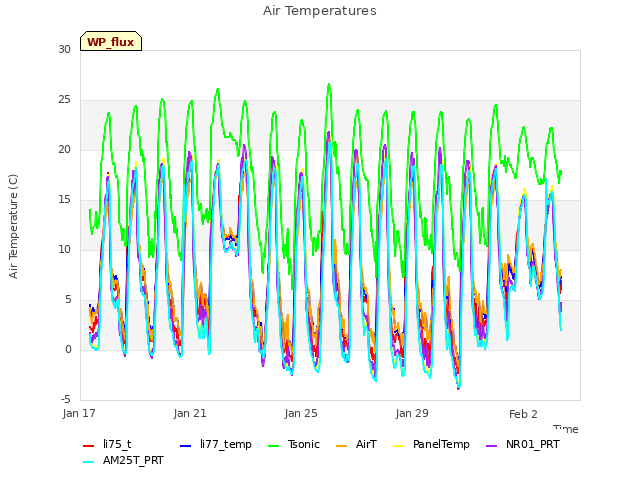Toggle the Tsonic legend entry
Image resolution: width=640 pixels, height=480 pixels.
pyautogui.click(x=294, y=444)
